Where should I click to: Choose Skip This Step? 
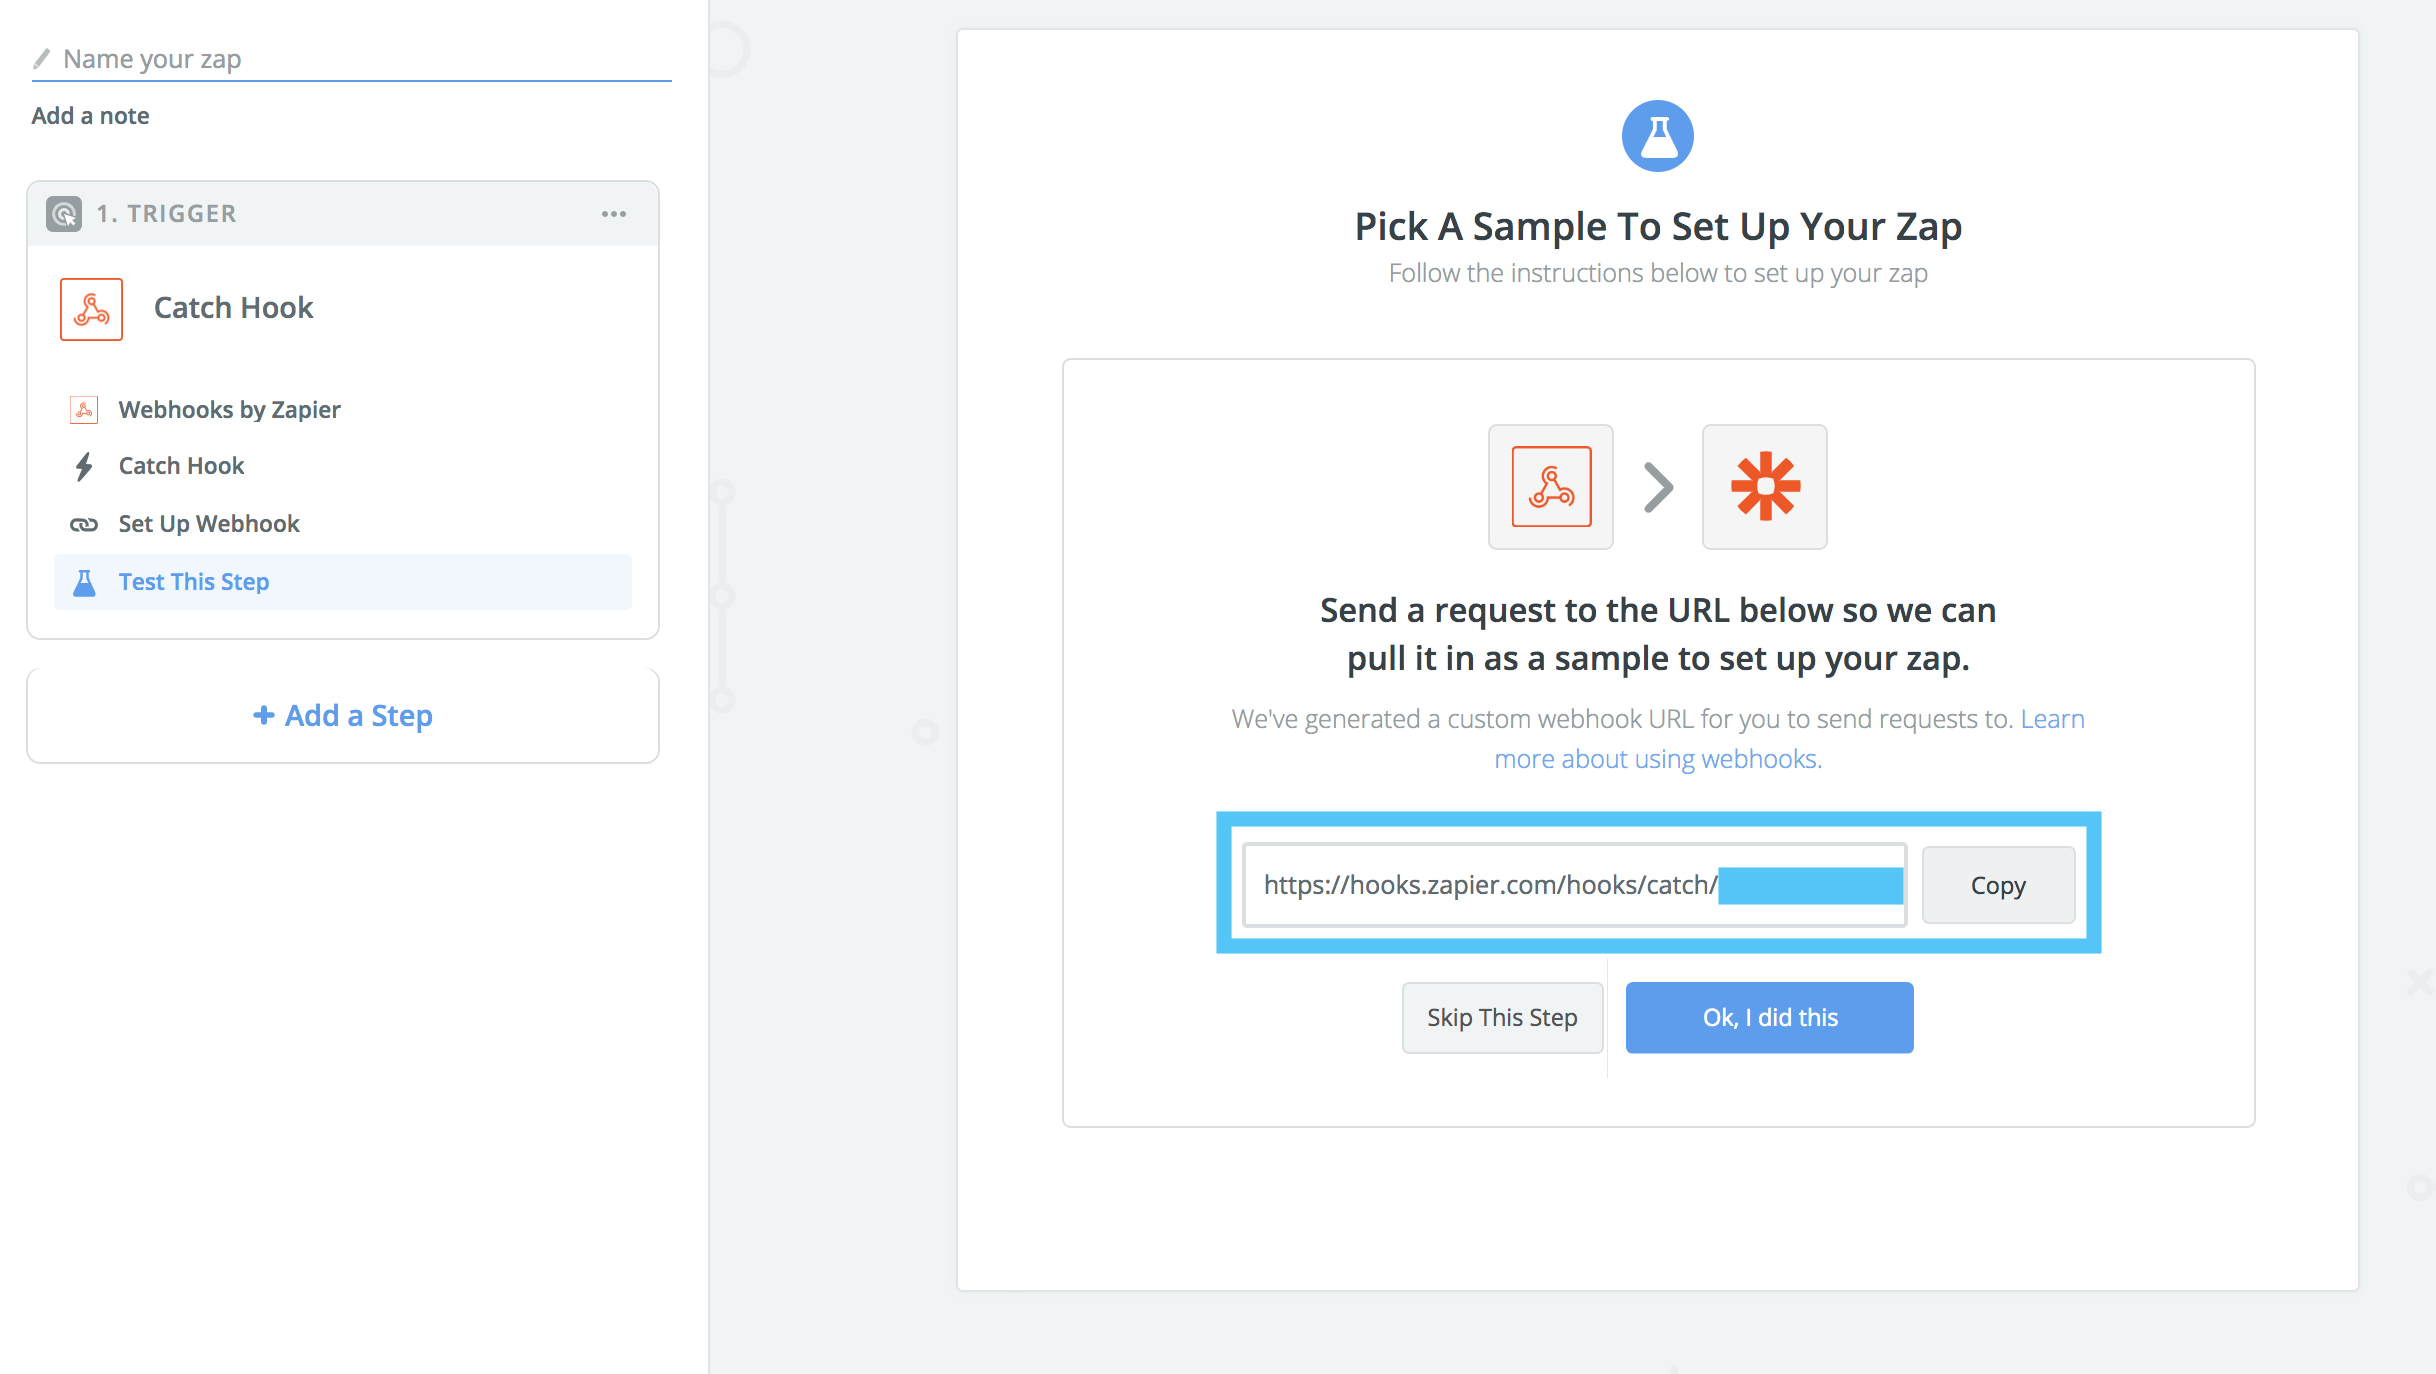coord(1502,1017)
